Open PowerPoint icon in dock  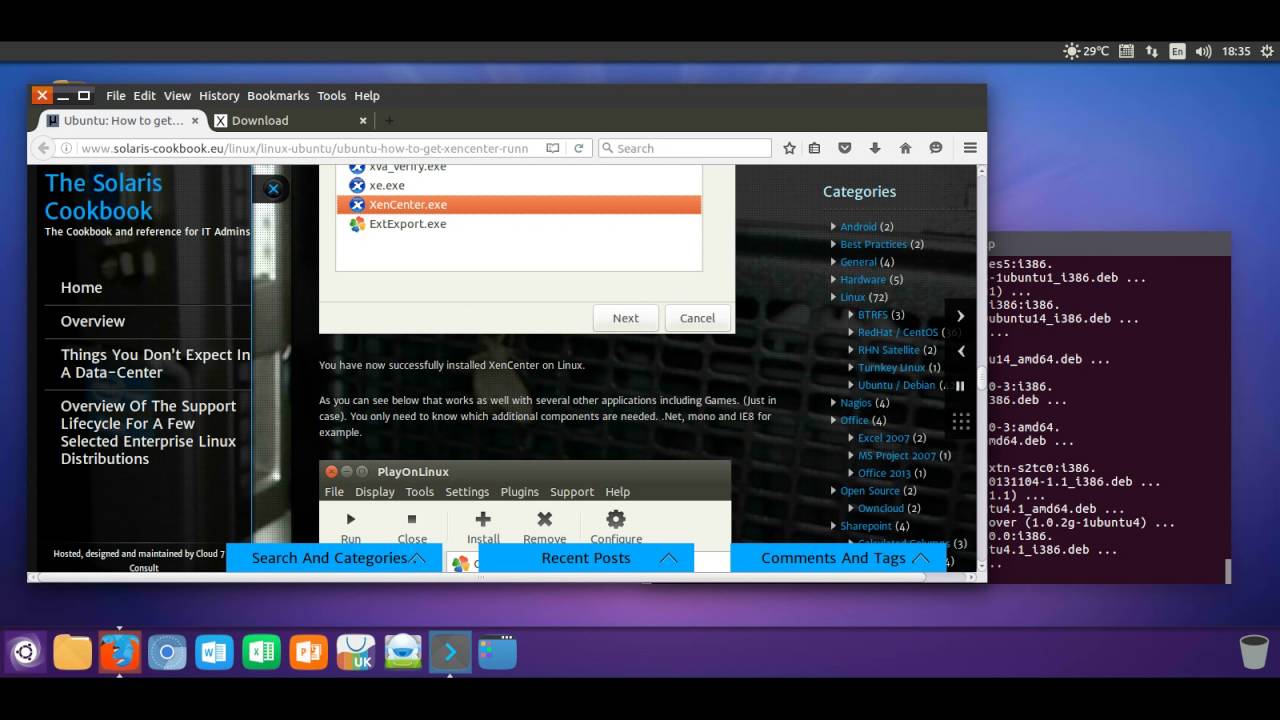[308, 653]
